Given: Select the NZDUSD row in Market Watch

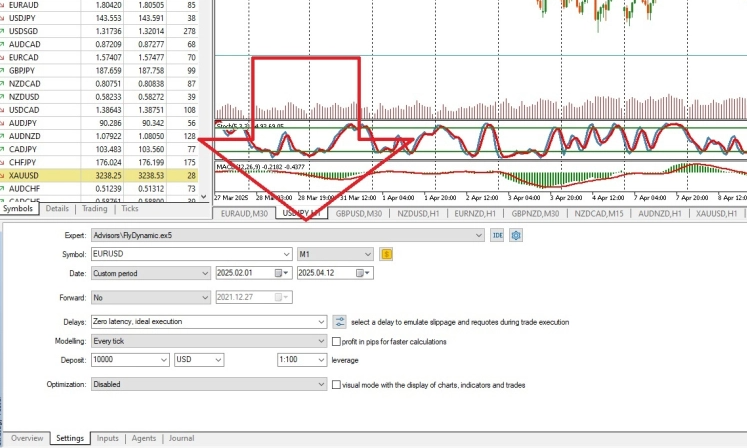Looking at the screenshot, I should coord(99,97).
